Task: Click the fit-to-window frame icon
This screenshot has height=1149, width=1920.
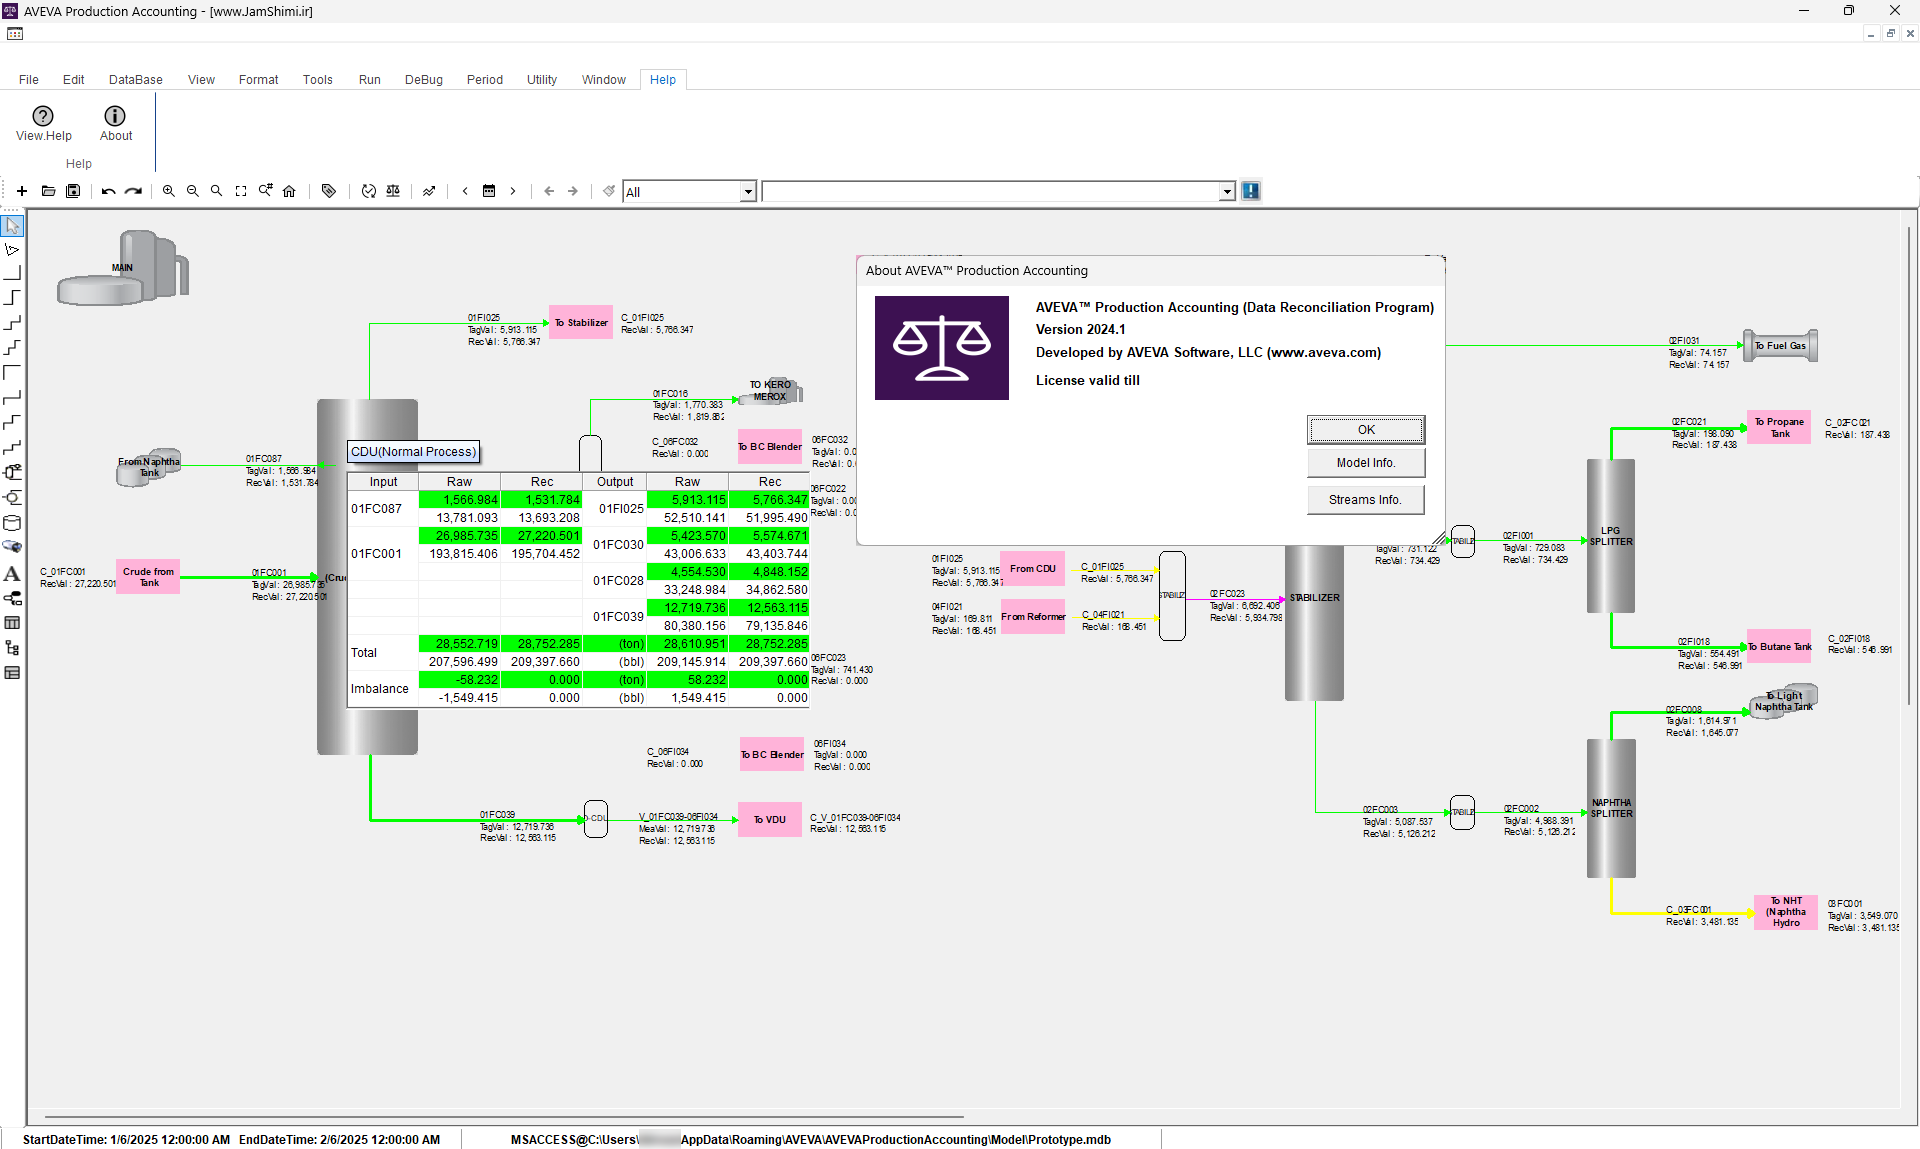Action: pyautogui.click(x=241, y=191)
